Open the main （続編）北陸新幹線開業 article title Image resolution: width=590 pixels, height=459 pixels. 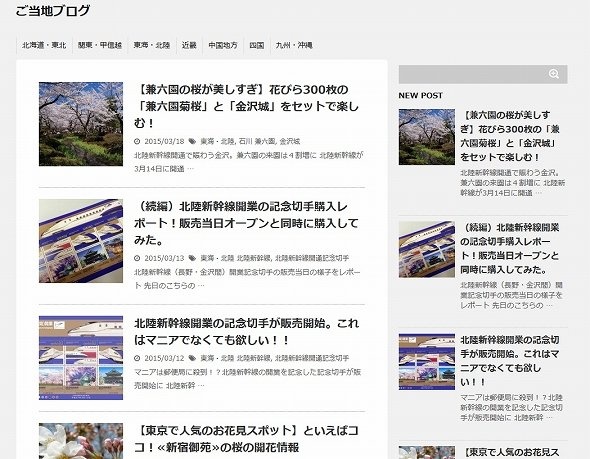(246, 223)
